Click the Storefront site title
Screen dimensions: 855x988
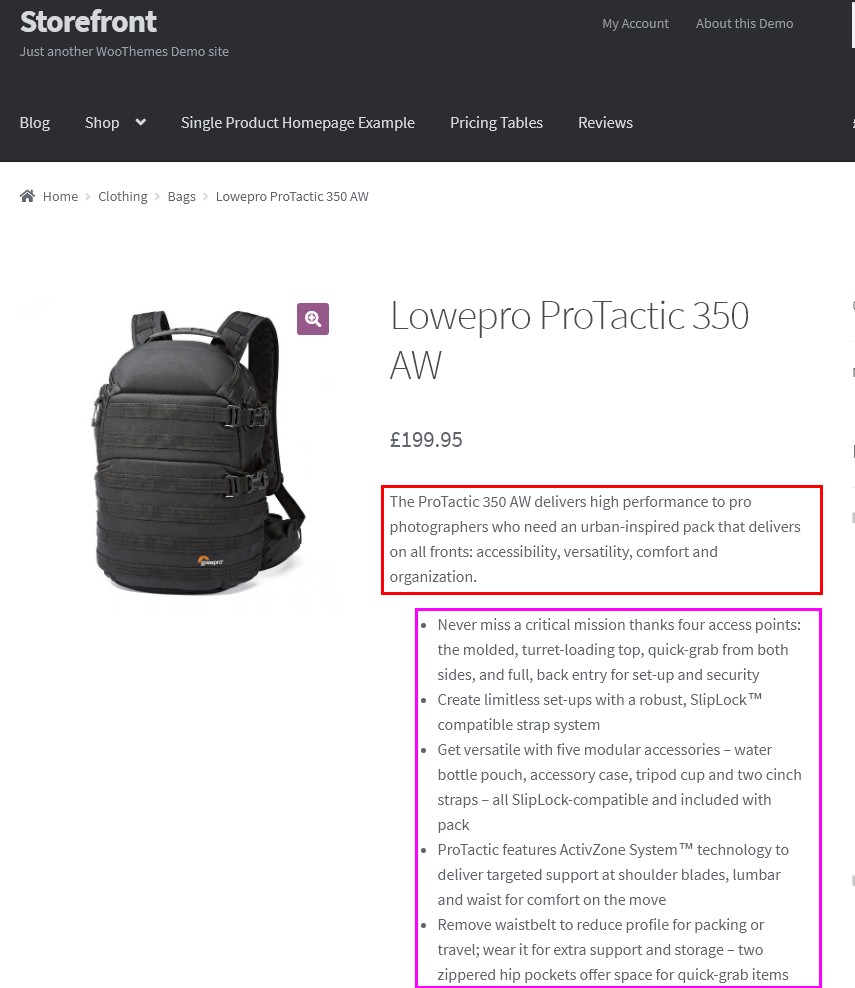(x=88, y=22)
